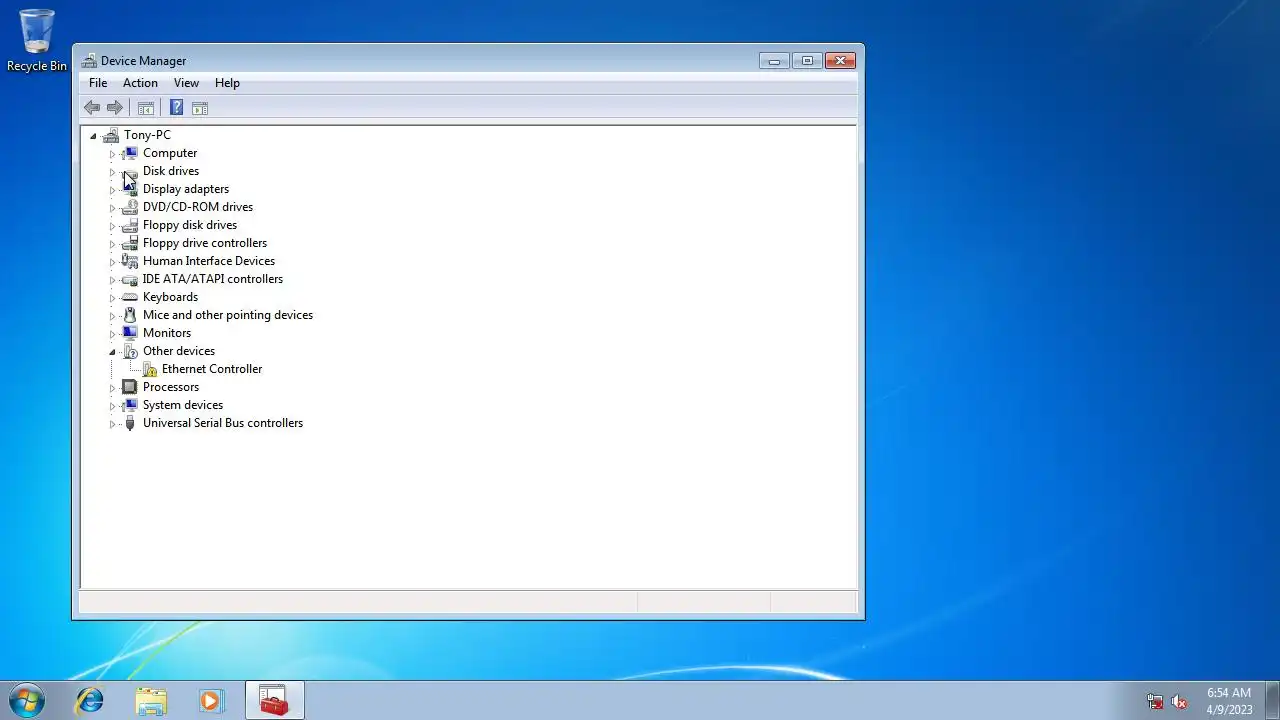This screenshot has width=1280, height=720.
Task: Expand the Monitors node arrow
Action: pos(112,334)
